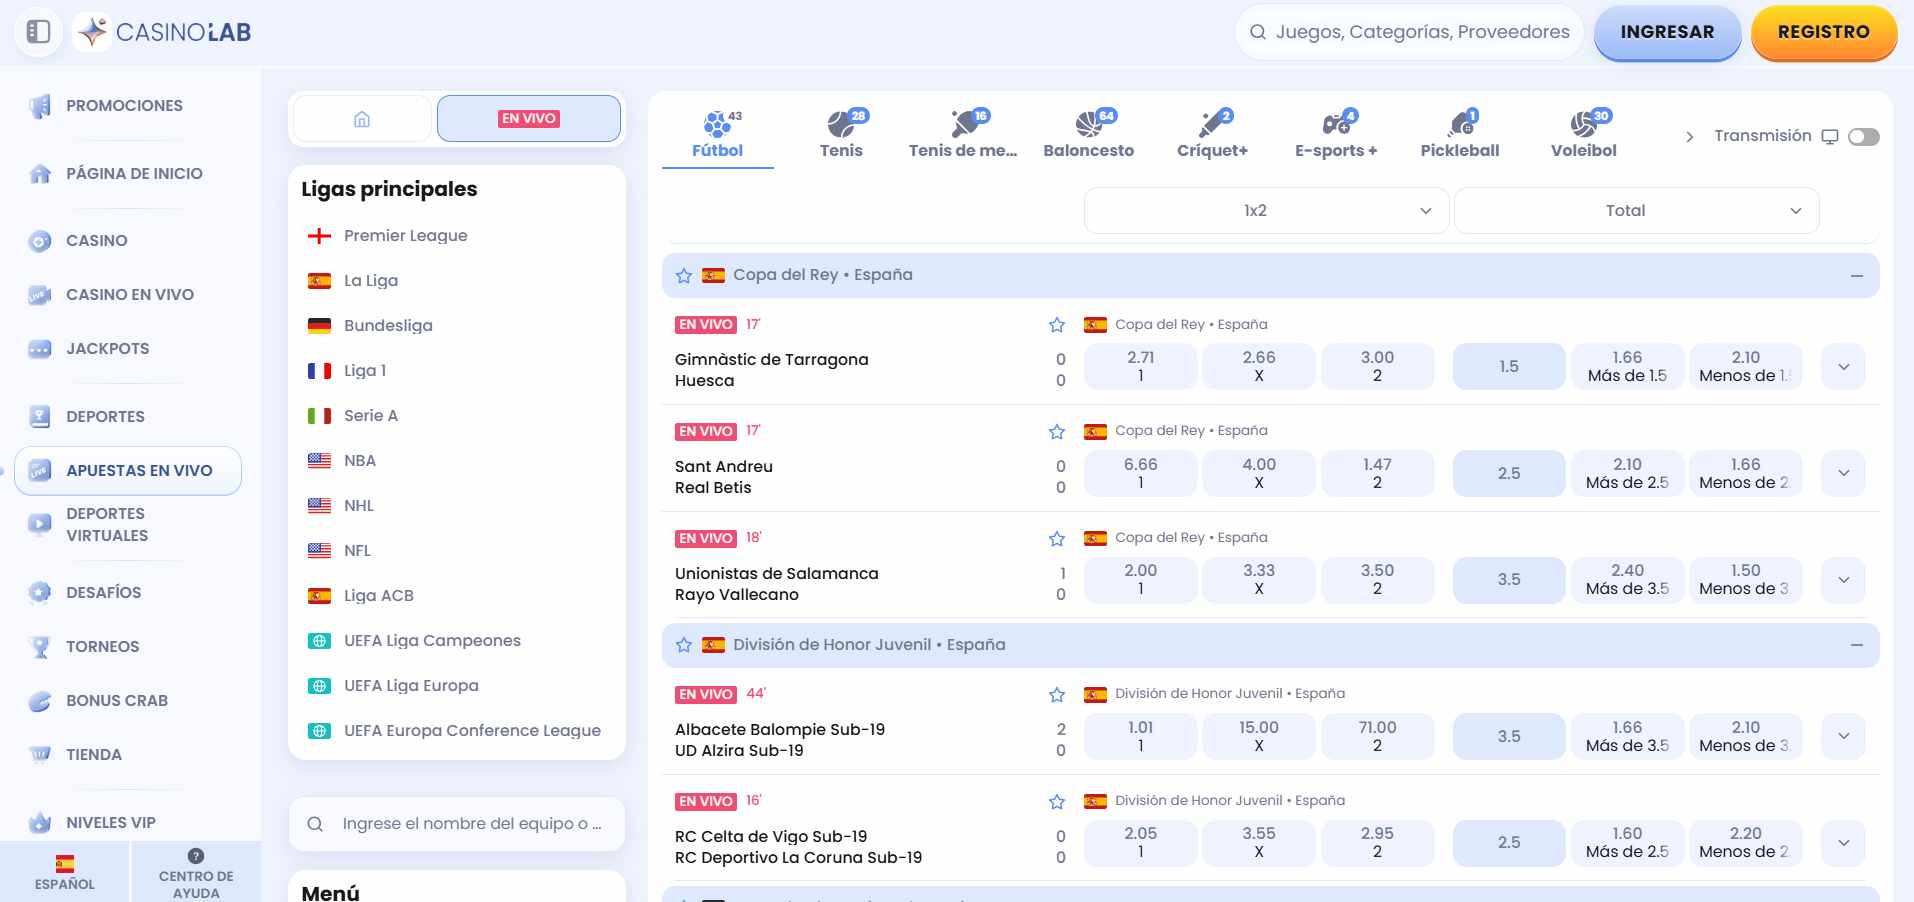Bet 4.00 draw in Sant Andreu match
The width and height of the screenshot is (1914, 902).
[x=1259, y=473]
